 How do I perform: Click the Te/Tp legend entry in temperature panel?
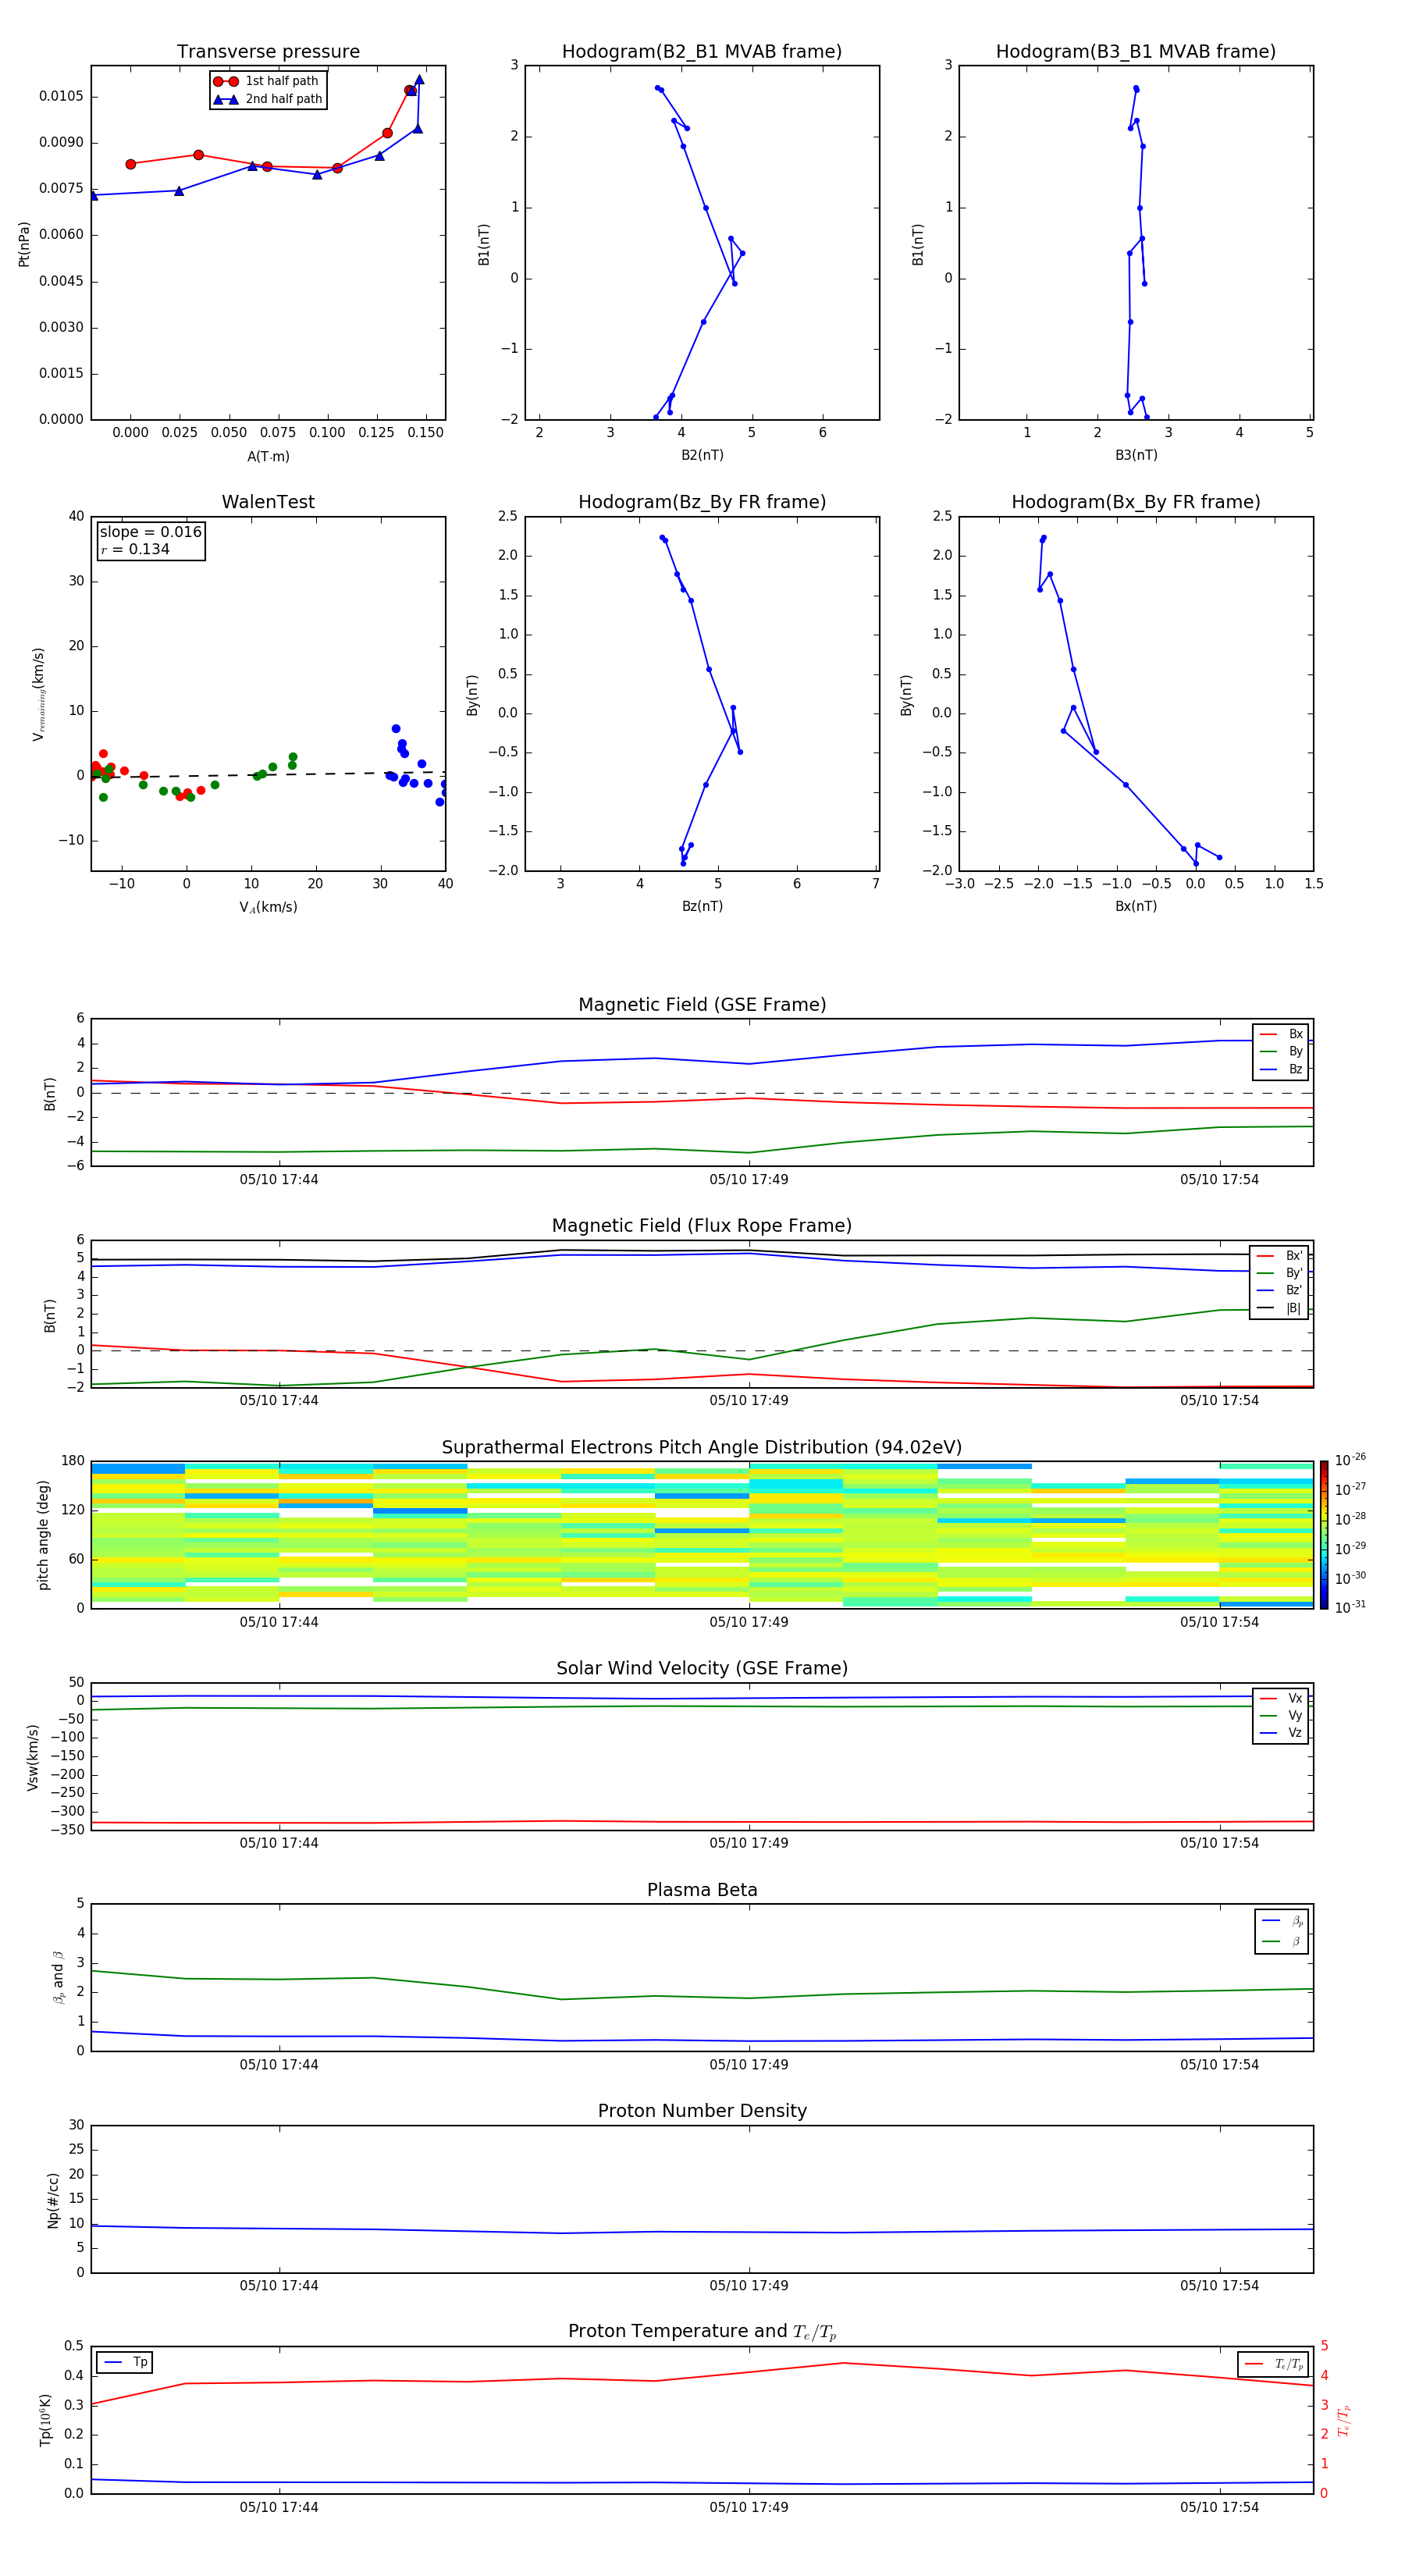(x=1273, y=2364)
